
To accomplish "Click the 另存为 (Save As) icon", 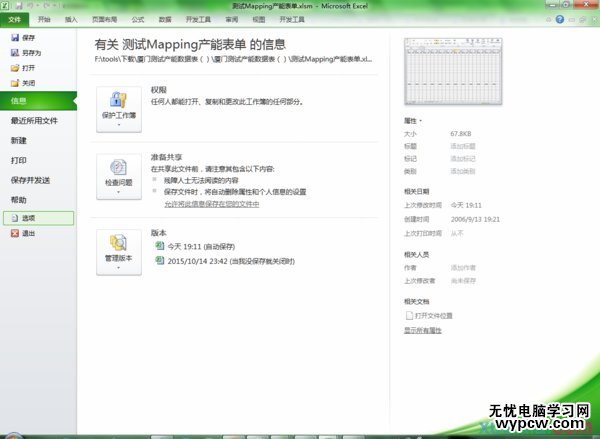I will (x=15, y=53).
